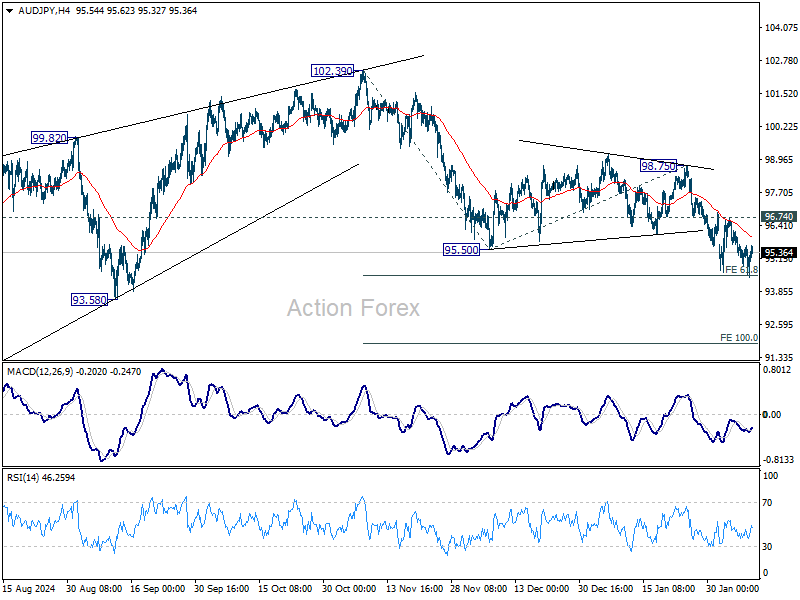Select the RSI(14) 46.2594 indicator label

pyautogui.click(x=41, y=478)
